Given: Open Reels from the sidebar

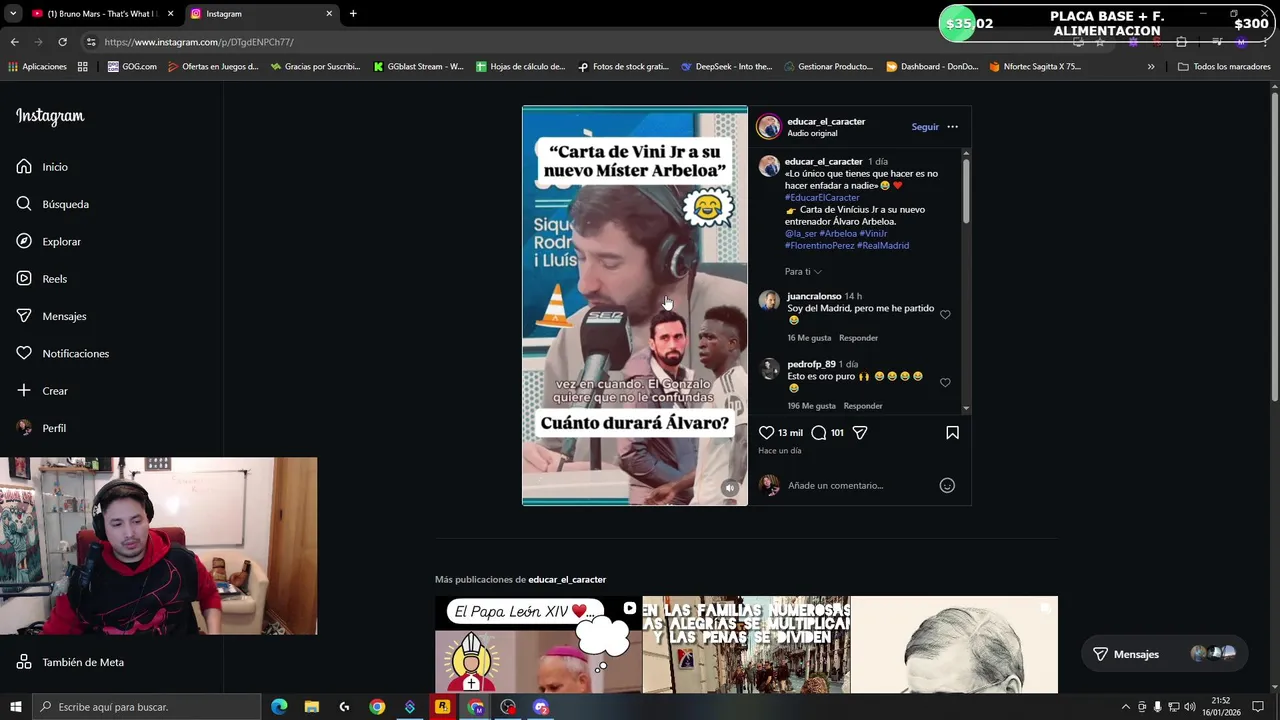Looking at the screenshot, I should point(41,279).
